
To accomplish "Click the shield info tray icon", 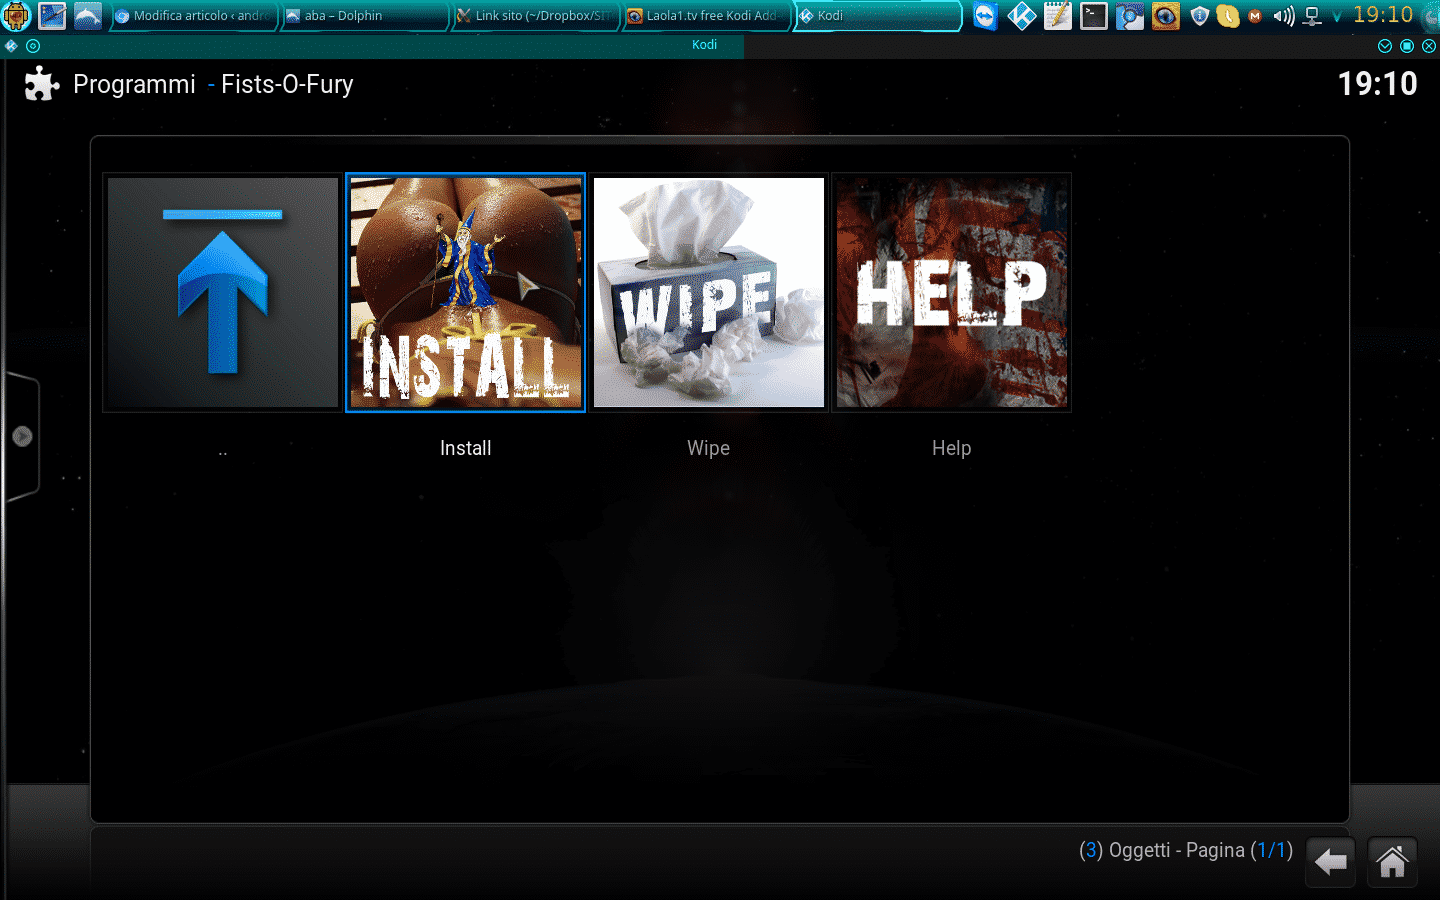I will (1200, 16).
